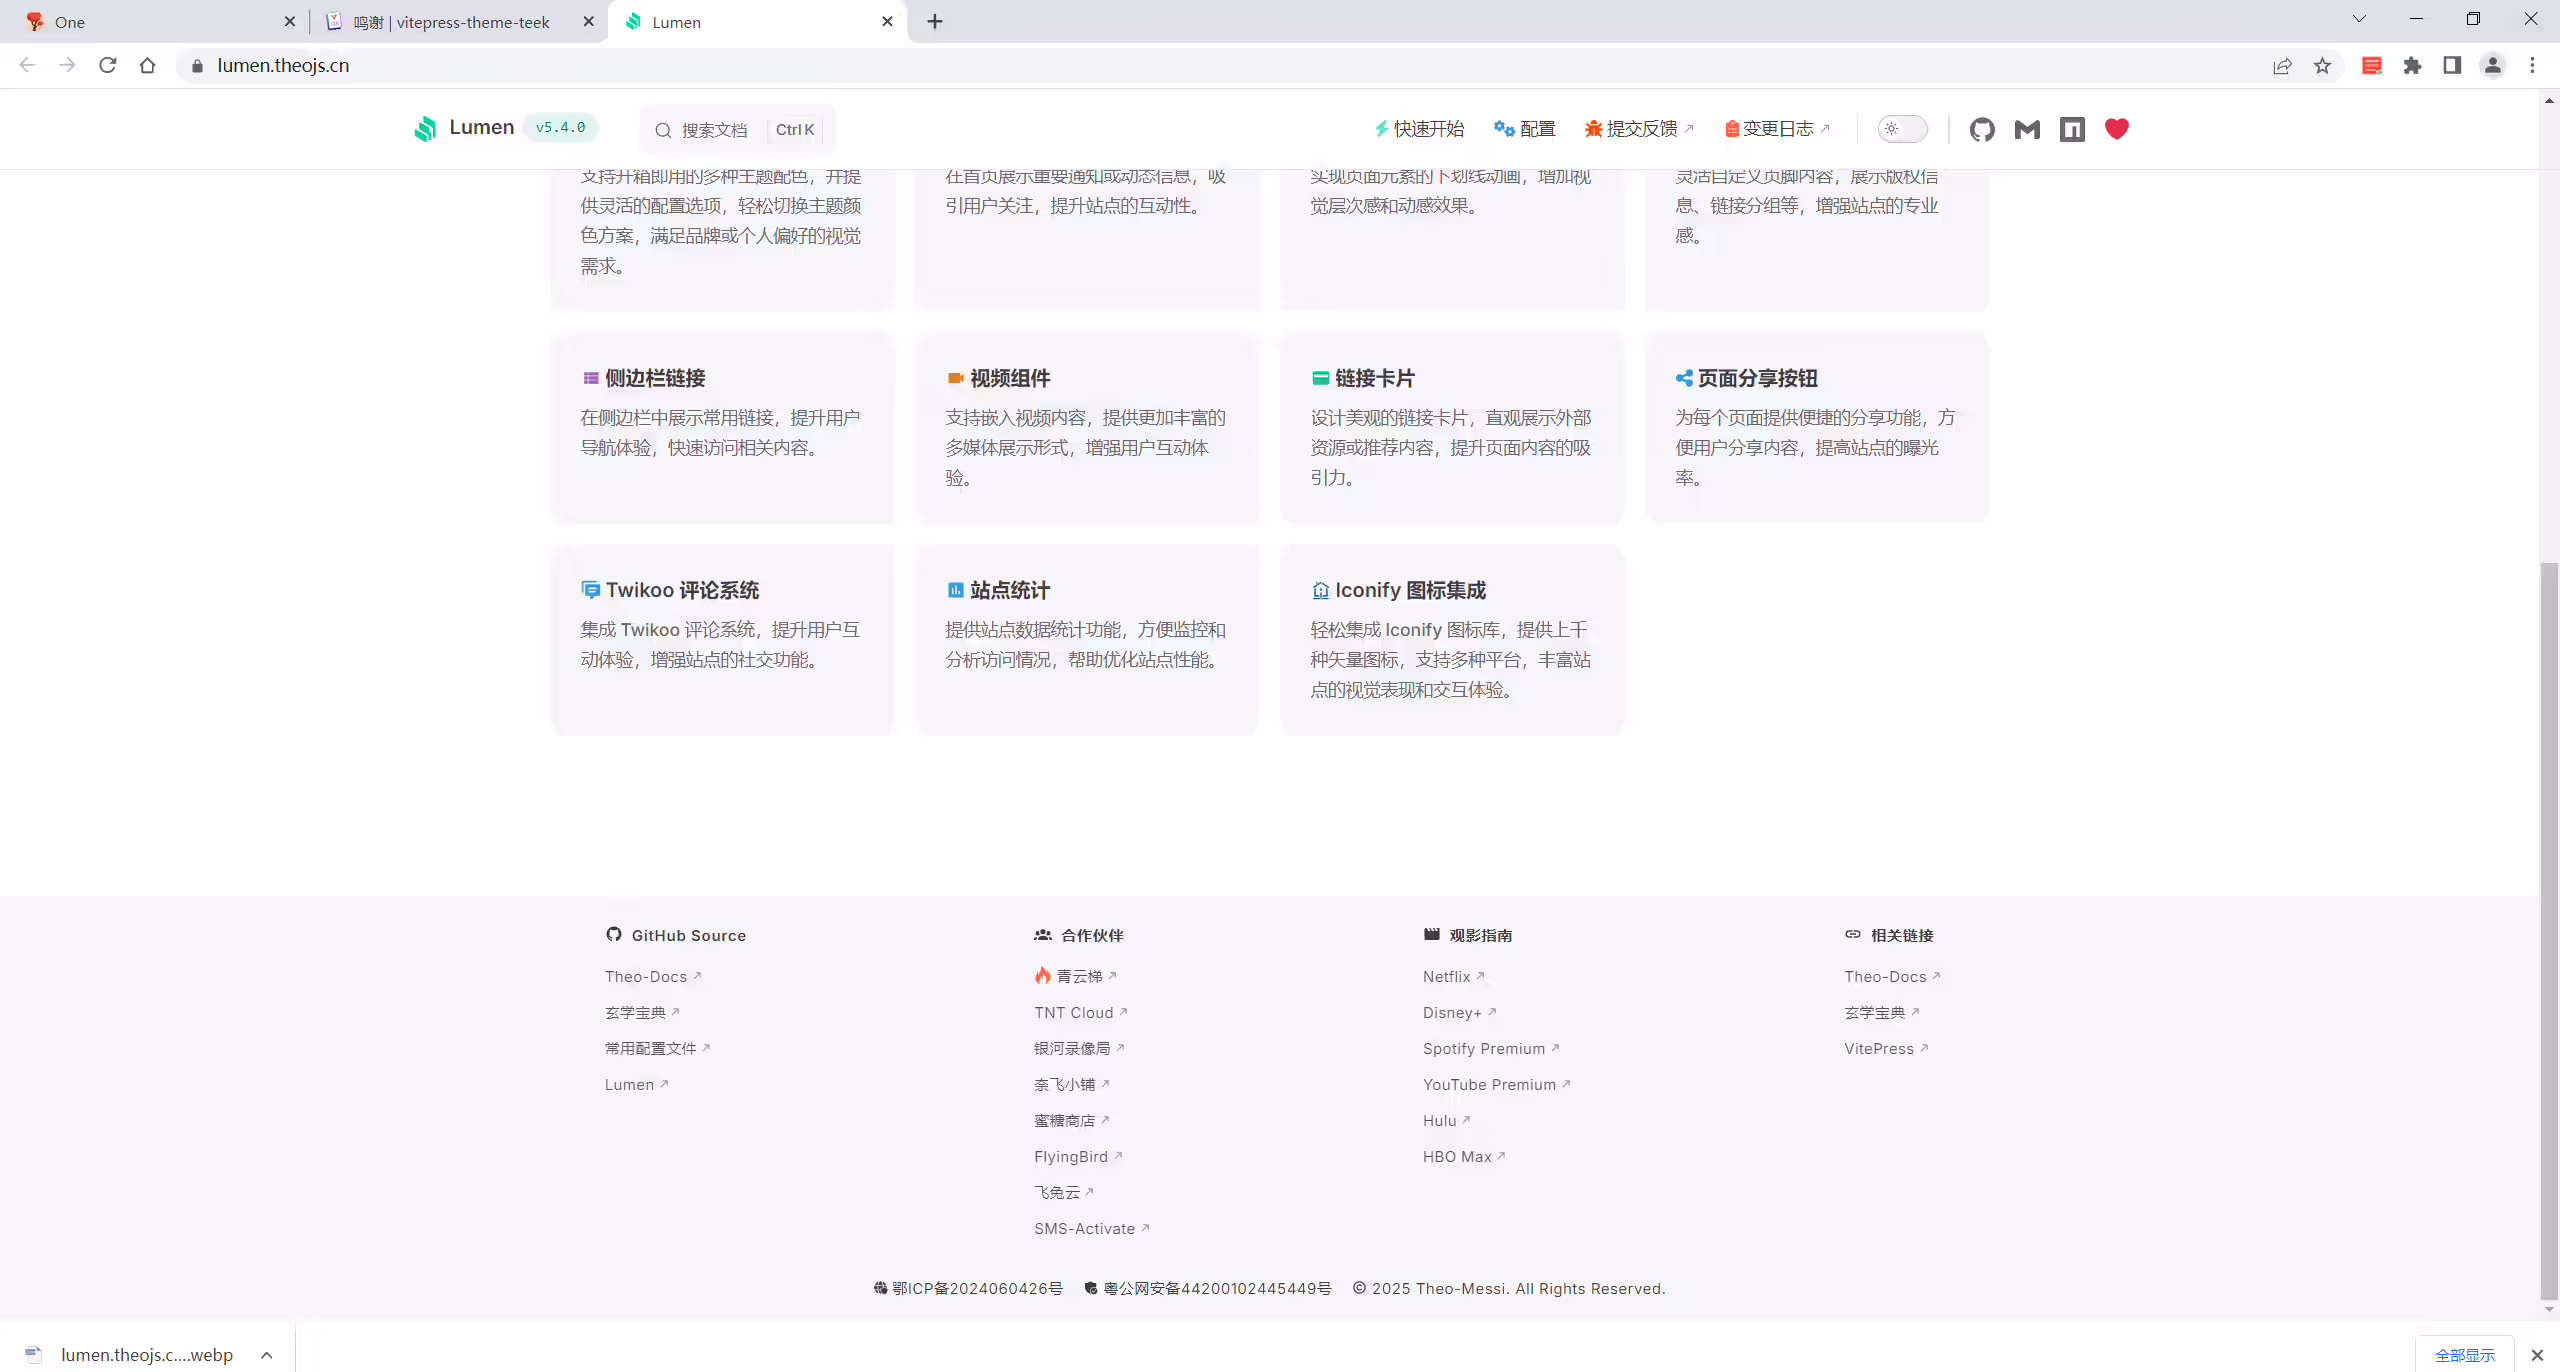
Task: Open HBO Max footer link
Action: 1464,1157
